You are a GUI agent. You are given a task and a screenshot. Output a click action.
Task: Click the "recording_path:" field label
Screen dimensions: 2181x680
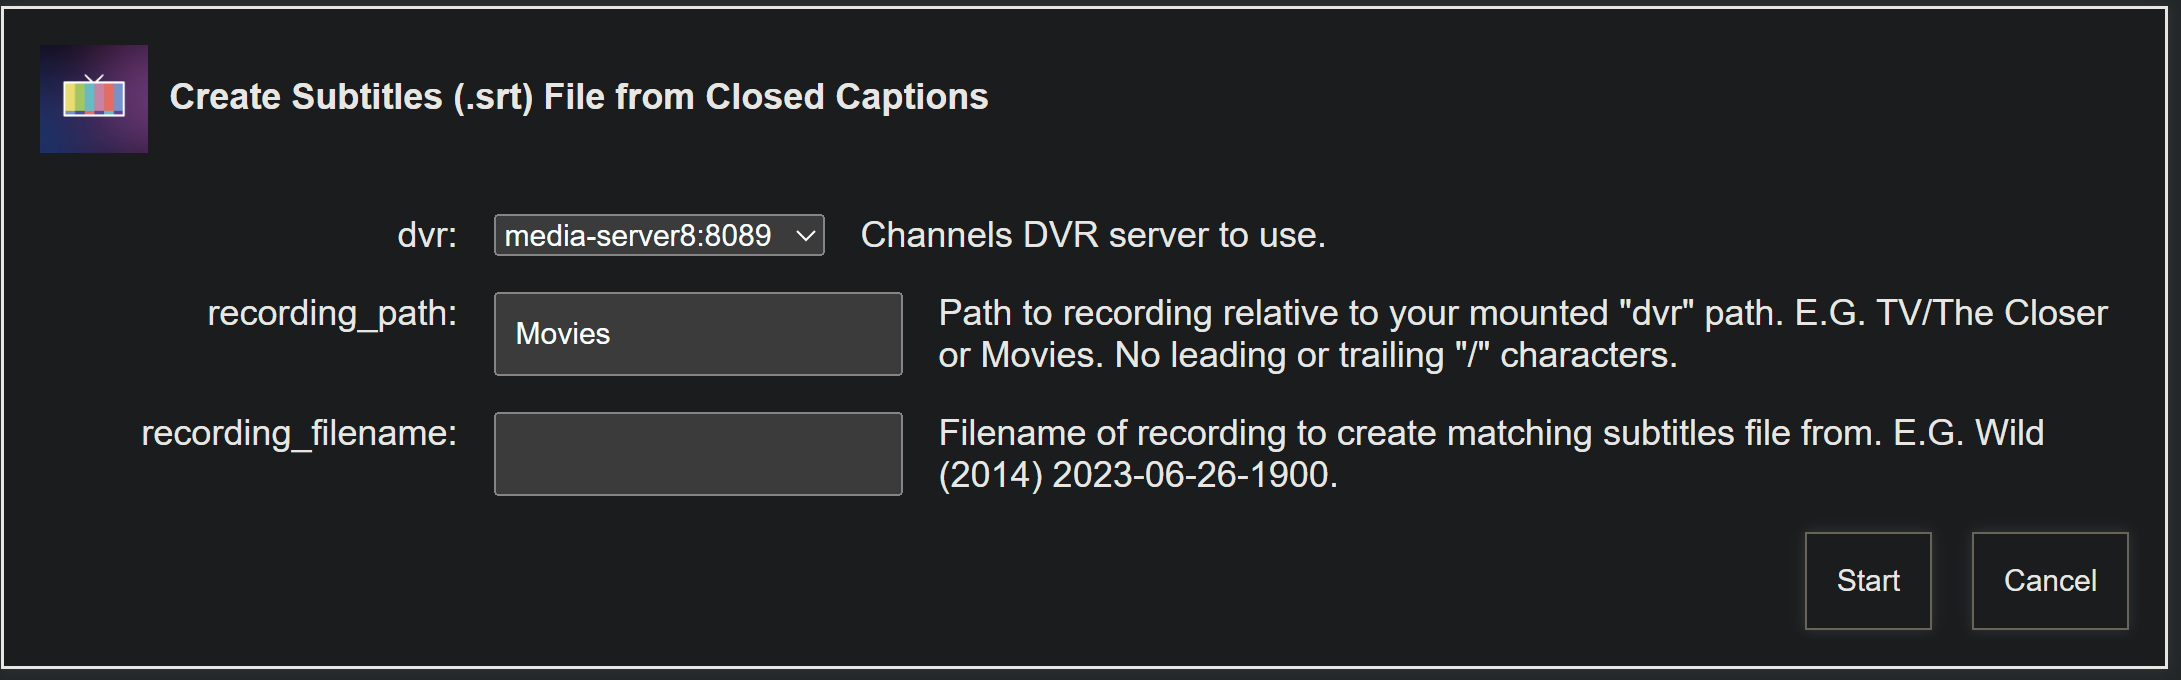click(332, 314)
